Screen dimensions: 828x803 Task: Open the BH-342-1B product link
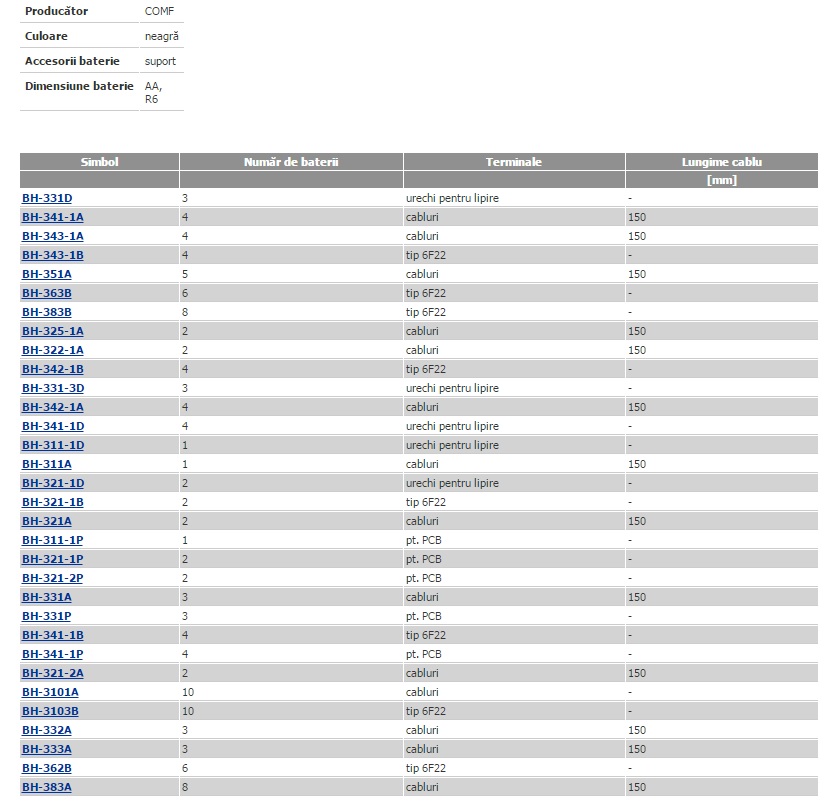(x=53, y=369)
